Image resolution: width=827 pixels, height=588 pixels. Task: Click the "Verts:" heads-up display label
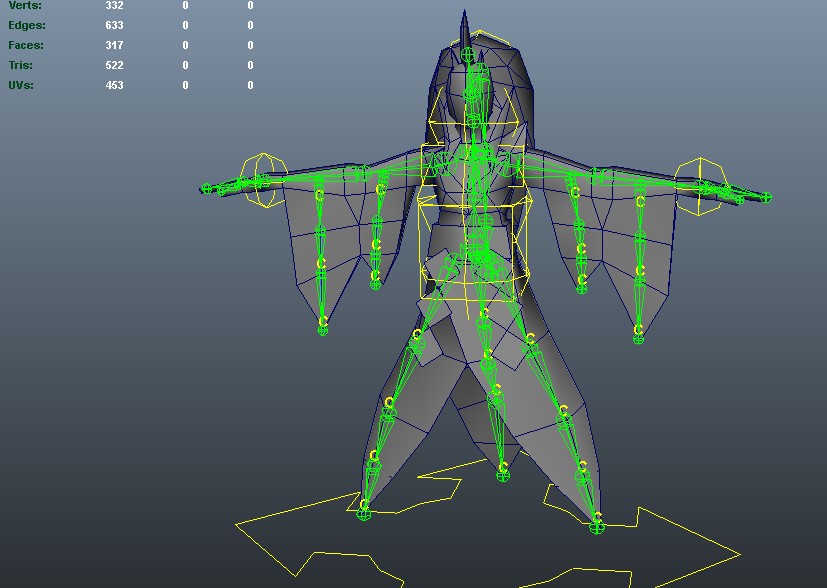(25, 5)
